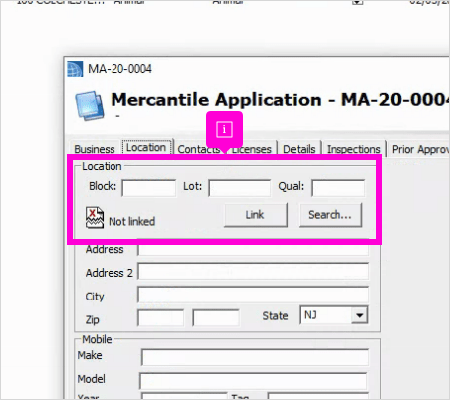Open the Contacts tab
The image size is (450, 400).
click(198, 149)
